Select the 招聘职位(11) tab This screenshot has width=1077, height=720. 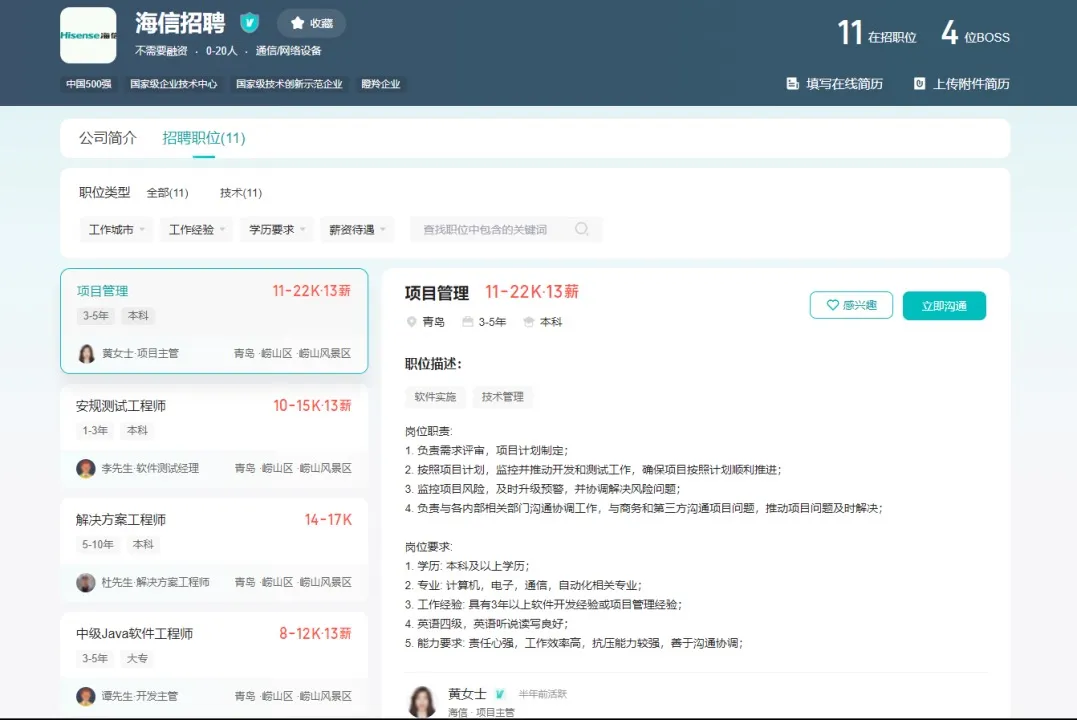(204, 138)
